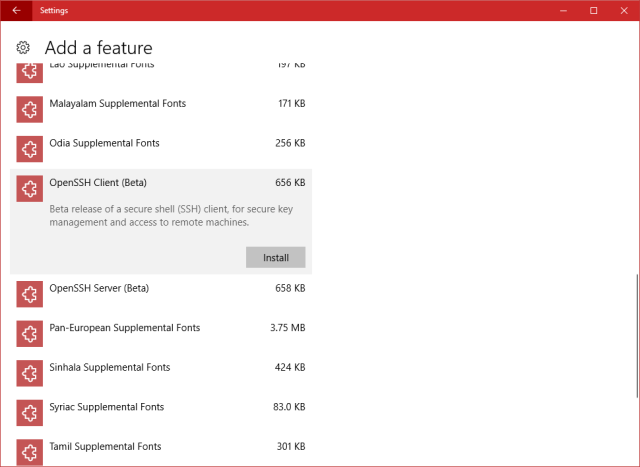
Task: Click the 256 KB size value
Action: click(x=290, y=143)
